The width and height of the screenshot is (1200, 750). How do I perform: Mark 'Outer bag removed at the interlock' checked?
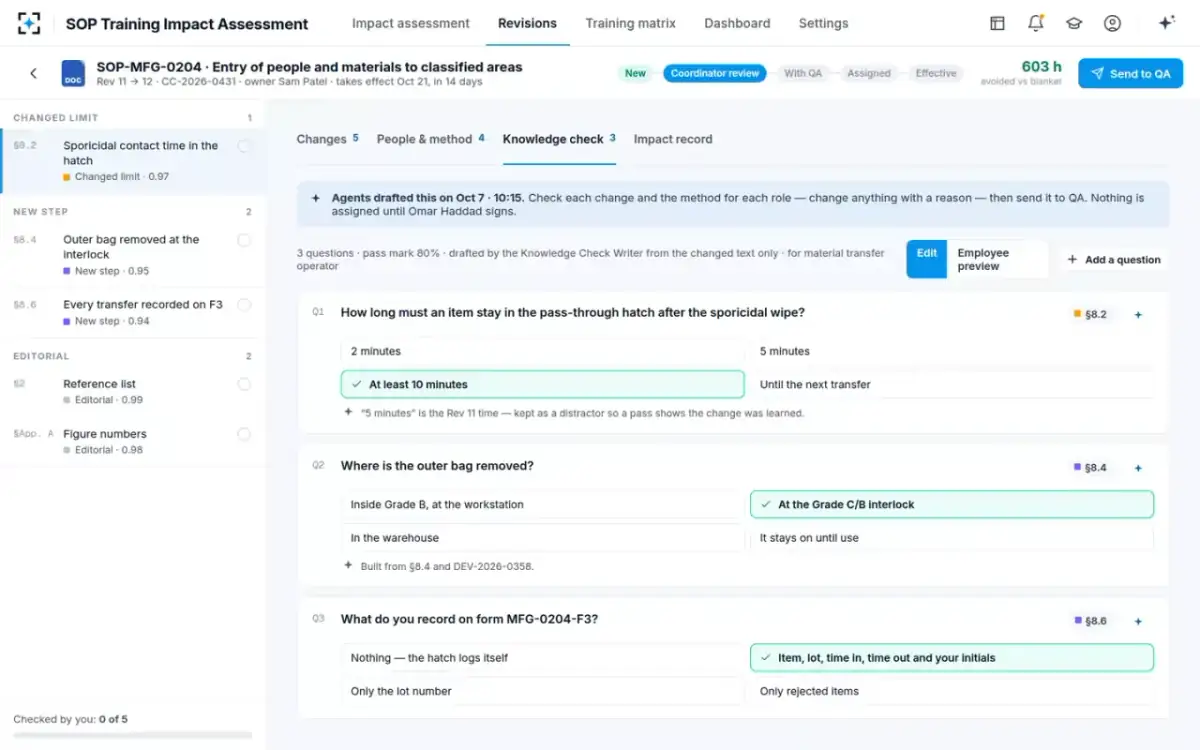click(244, 240)
